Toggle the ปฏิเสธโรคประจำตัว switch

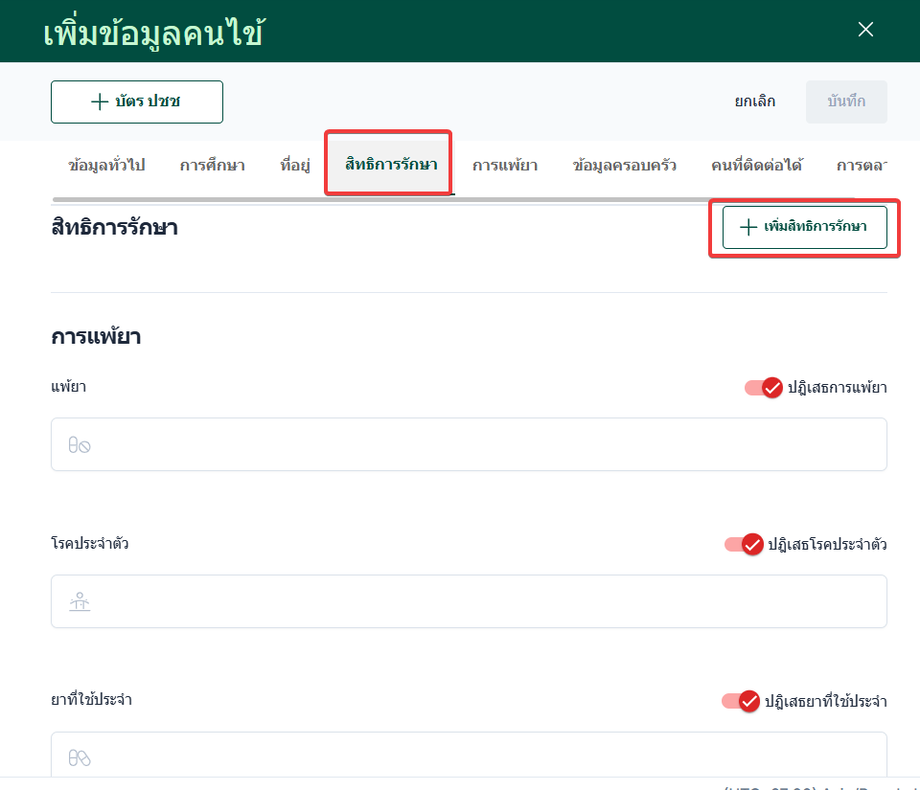pyautogui.click(x=743, y=544)
